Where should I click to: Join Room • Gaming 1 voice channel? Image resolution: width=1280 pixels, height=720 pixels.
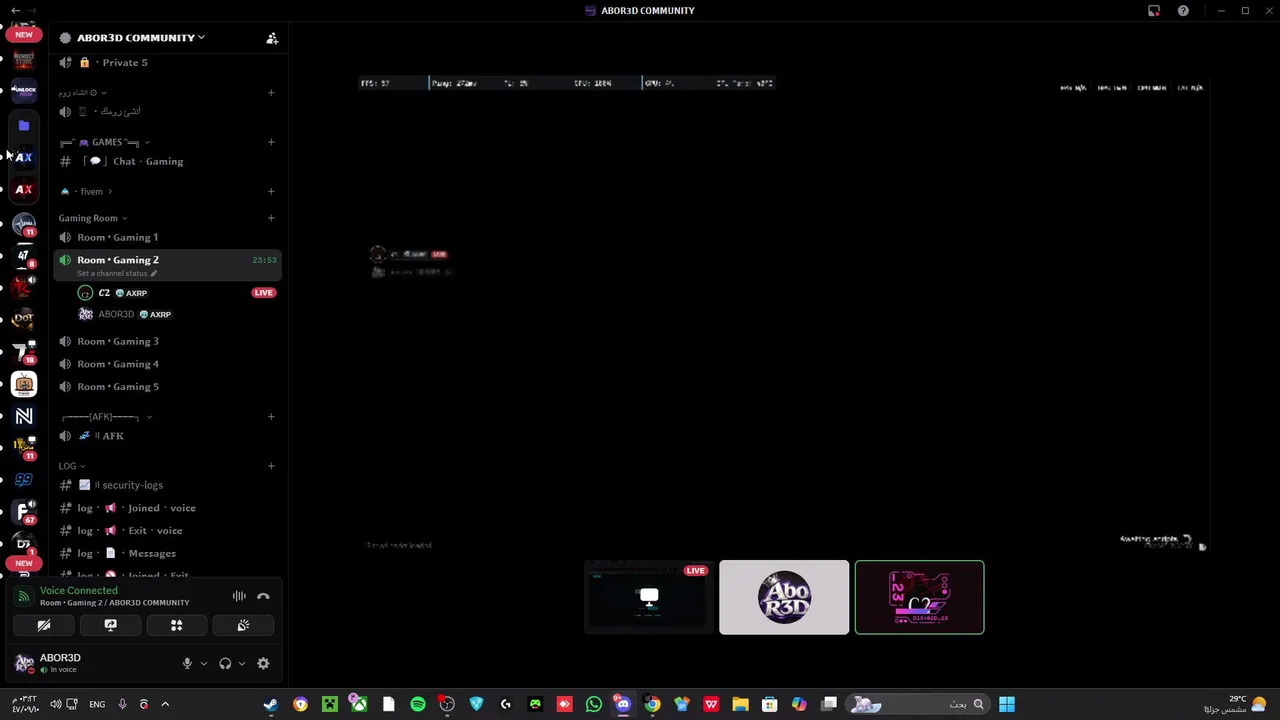pos(167,237)
